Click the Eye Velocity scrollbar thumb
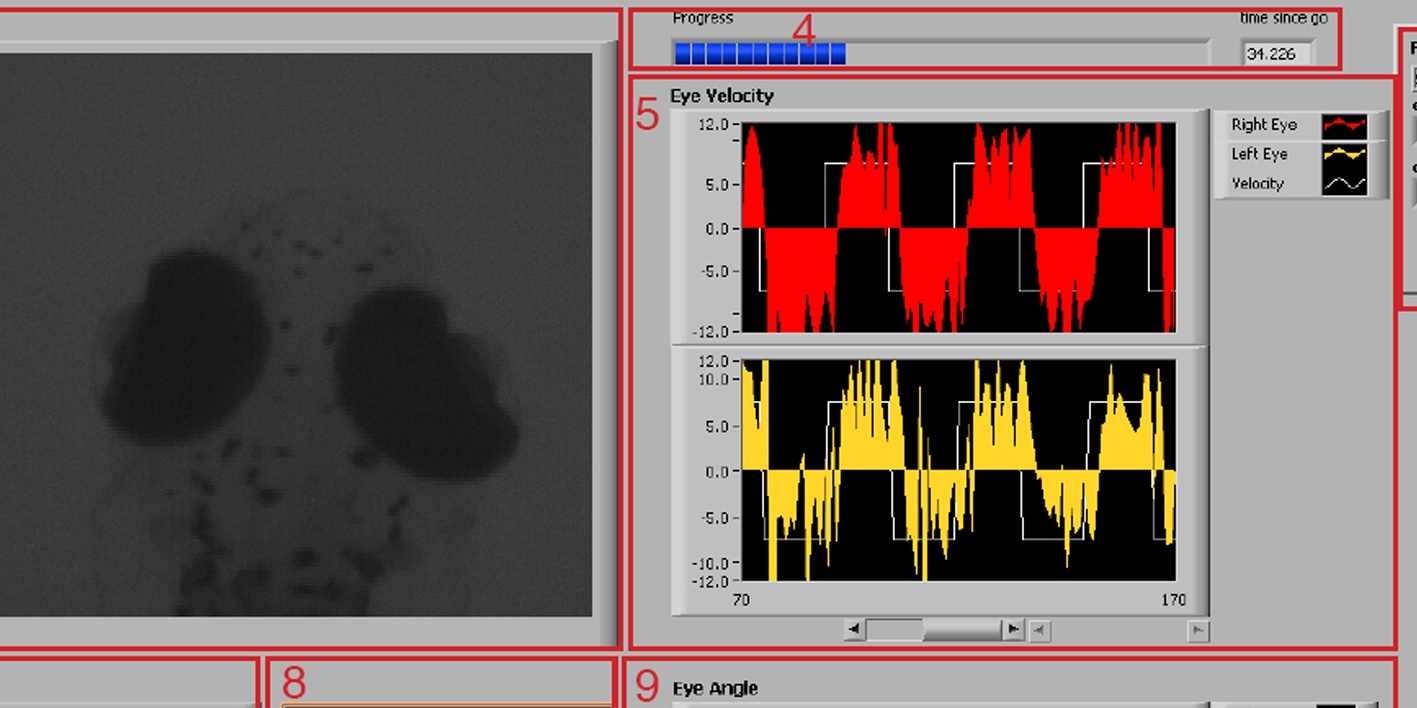1417x708 pixels. click(895, 629)
